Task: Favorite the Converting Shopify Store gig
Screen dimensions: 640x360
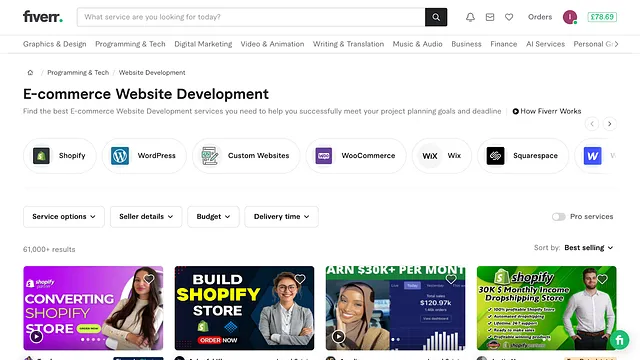Action: [149, 279]
